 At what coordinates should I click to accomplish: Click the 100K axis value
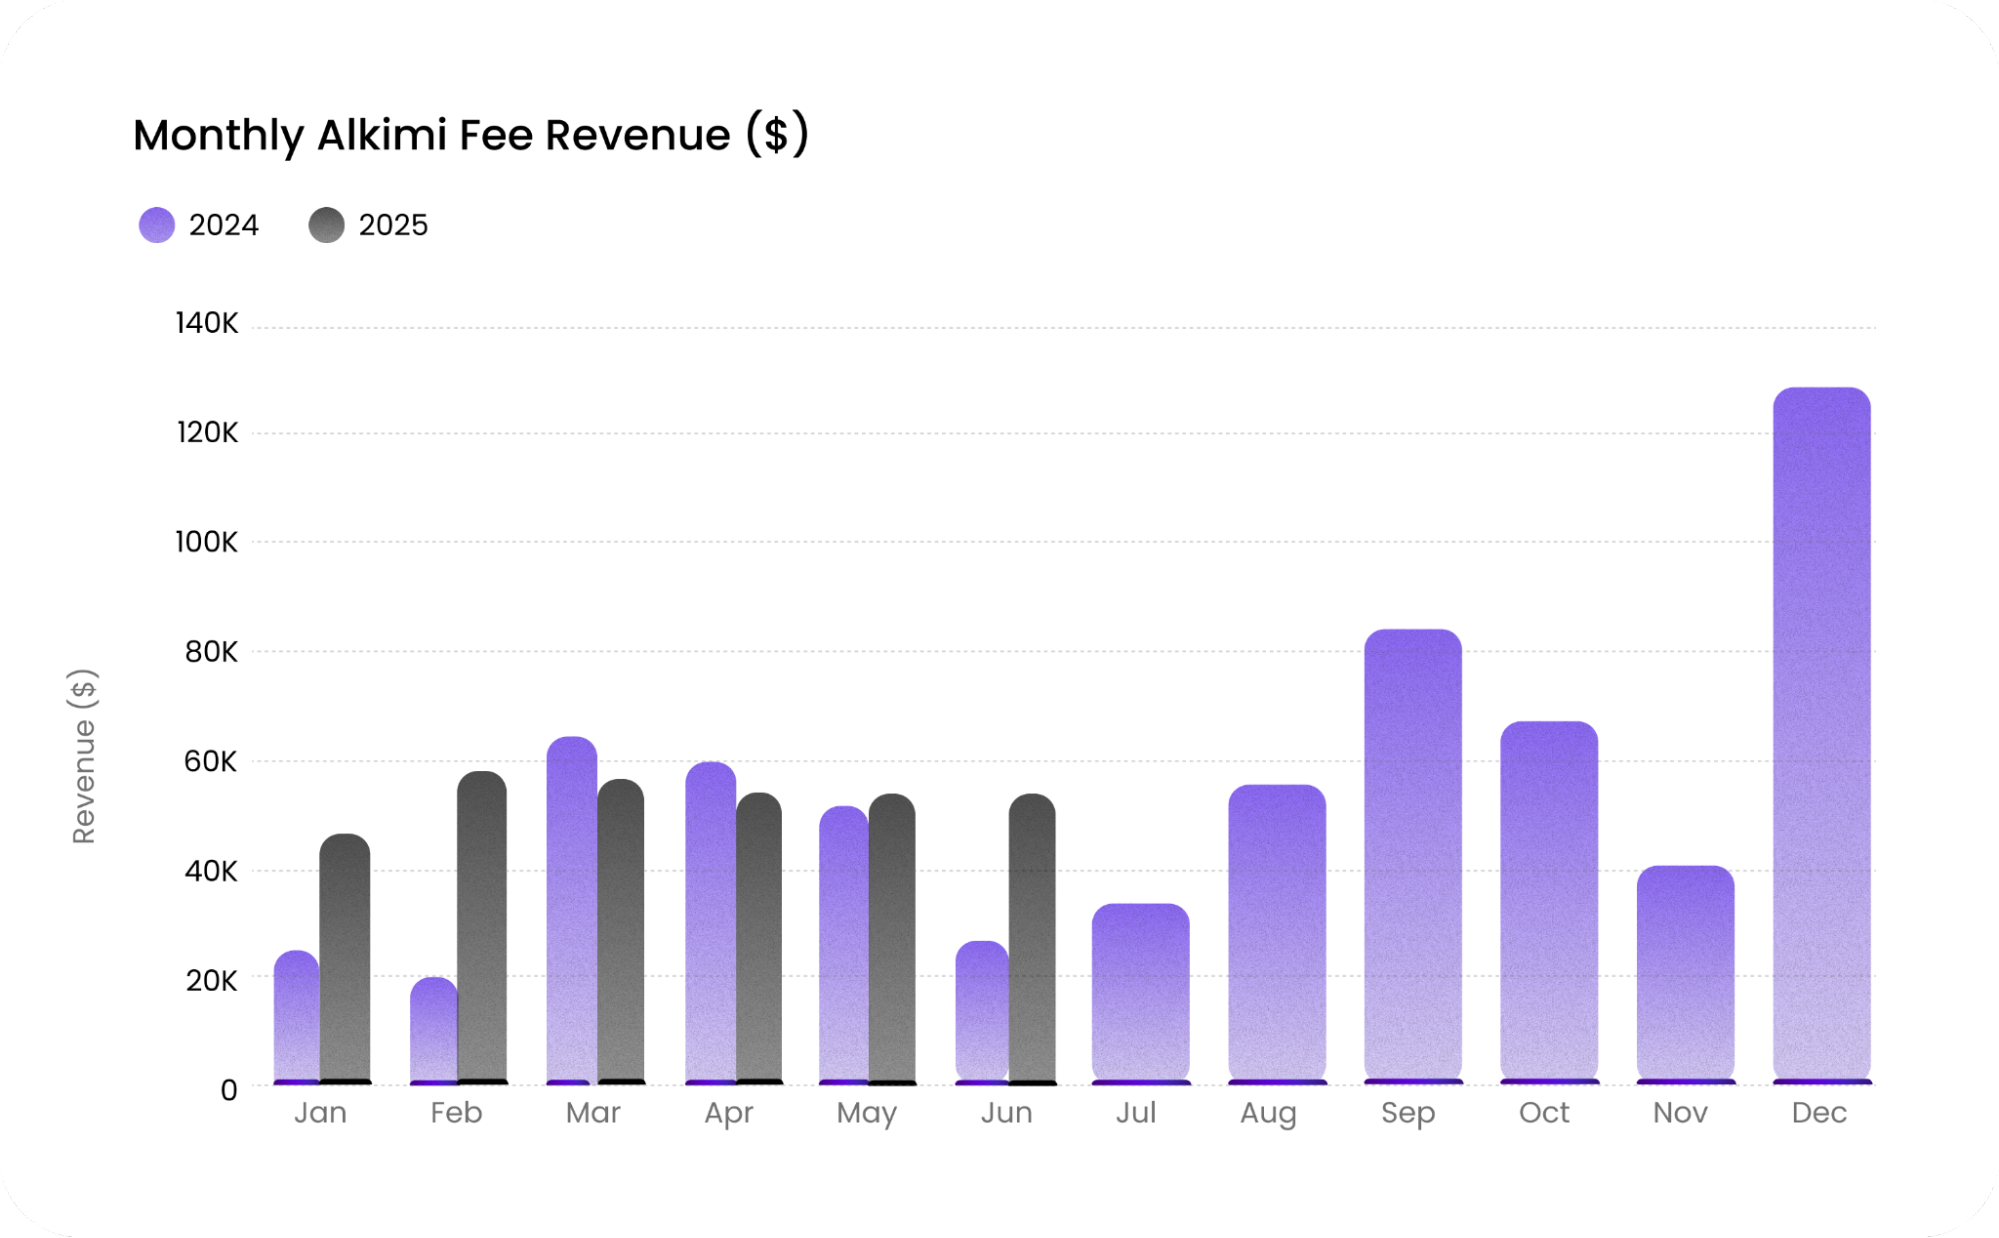[207, 542]
